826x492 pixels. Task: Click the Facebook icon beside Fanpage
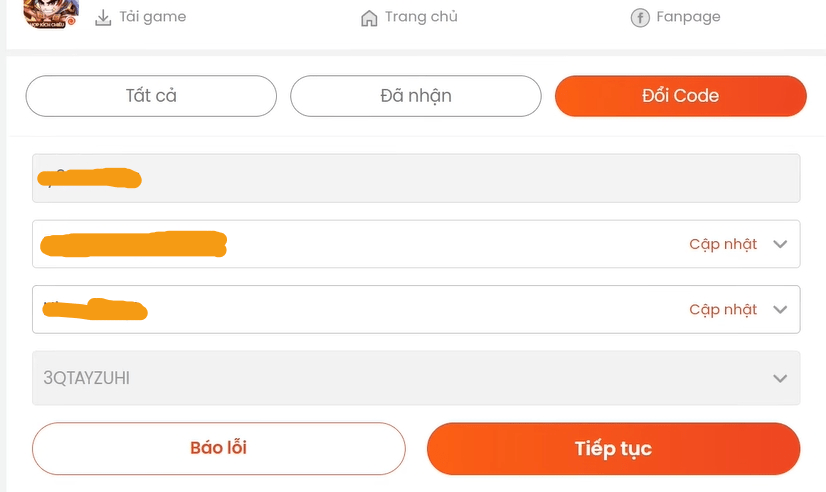point(640,18)
